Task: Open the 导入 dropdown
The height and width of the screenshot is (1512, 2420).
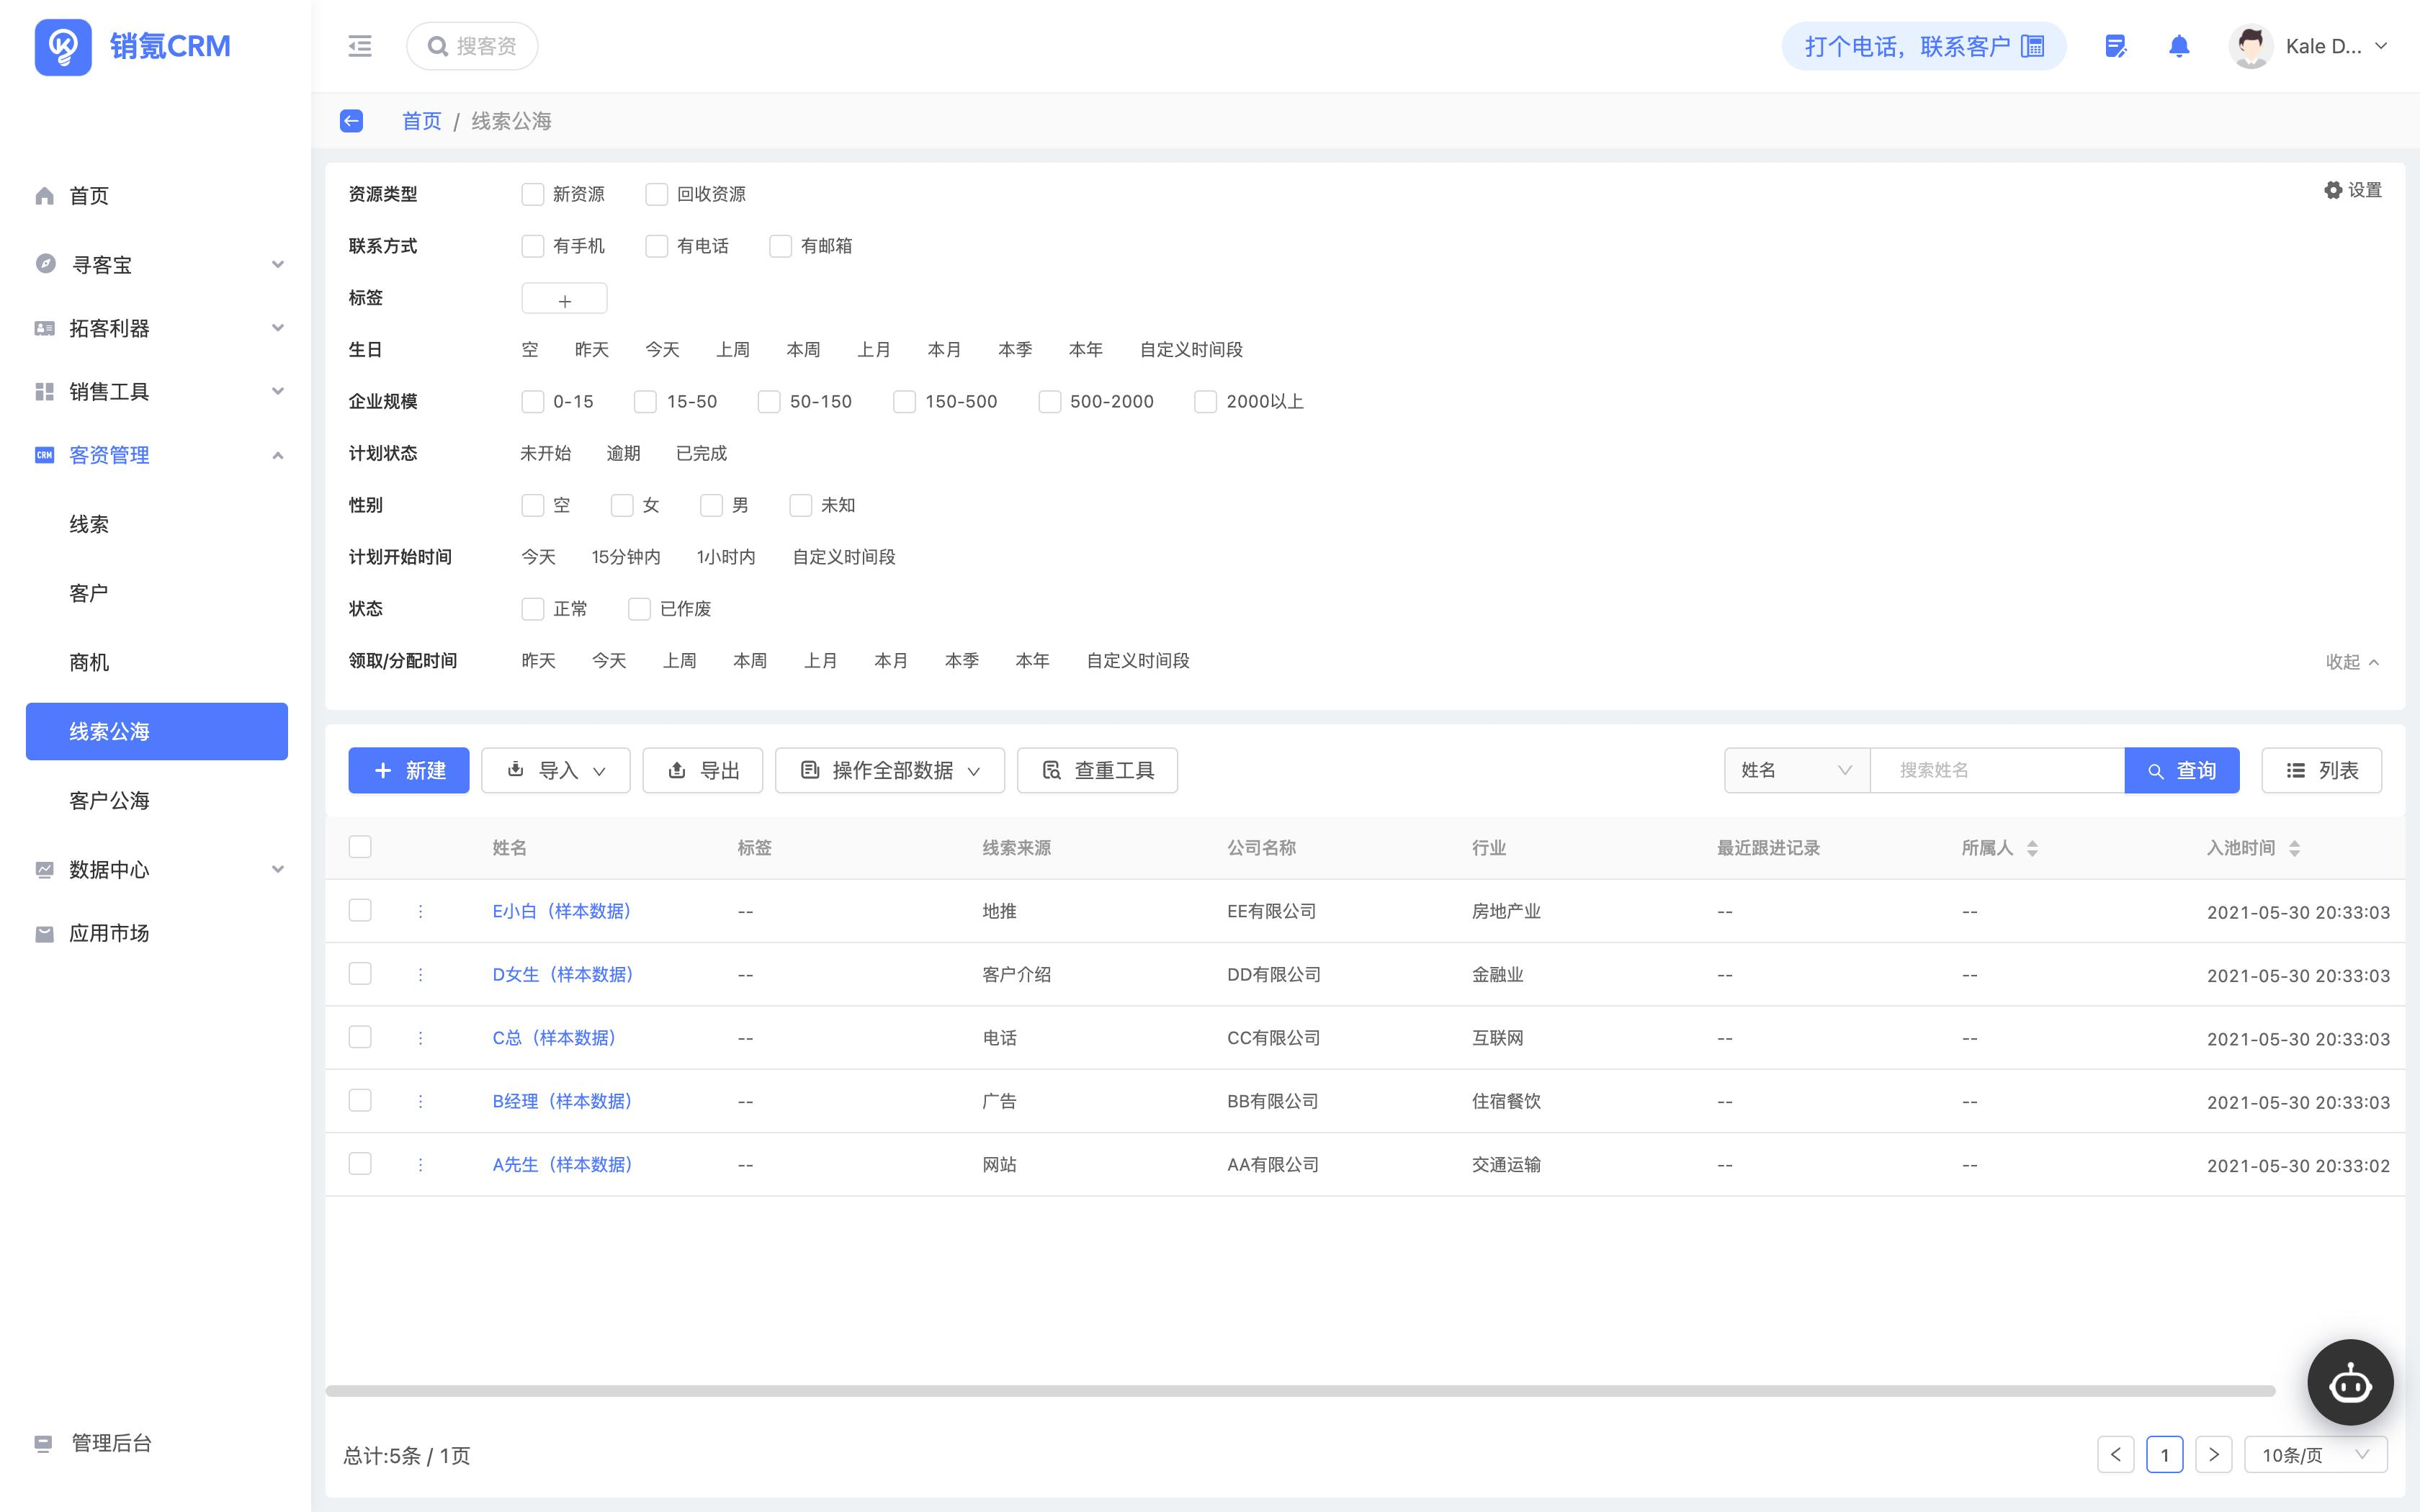Action: point(556,770)
